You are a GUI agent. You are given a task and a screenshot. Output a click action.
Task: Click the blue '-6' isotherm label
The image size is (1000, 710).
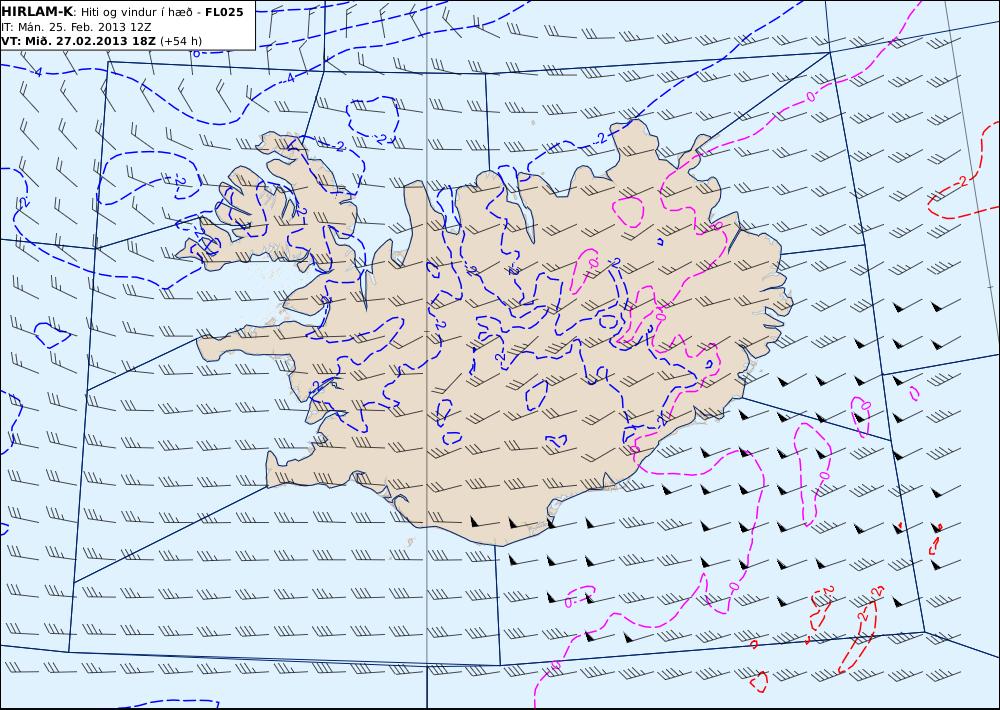pos(195,53)
